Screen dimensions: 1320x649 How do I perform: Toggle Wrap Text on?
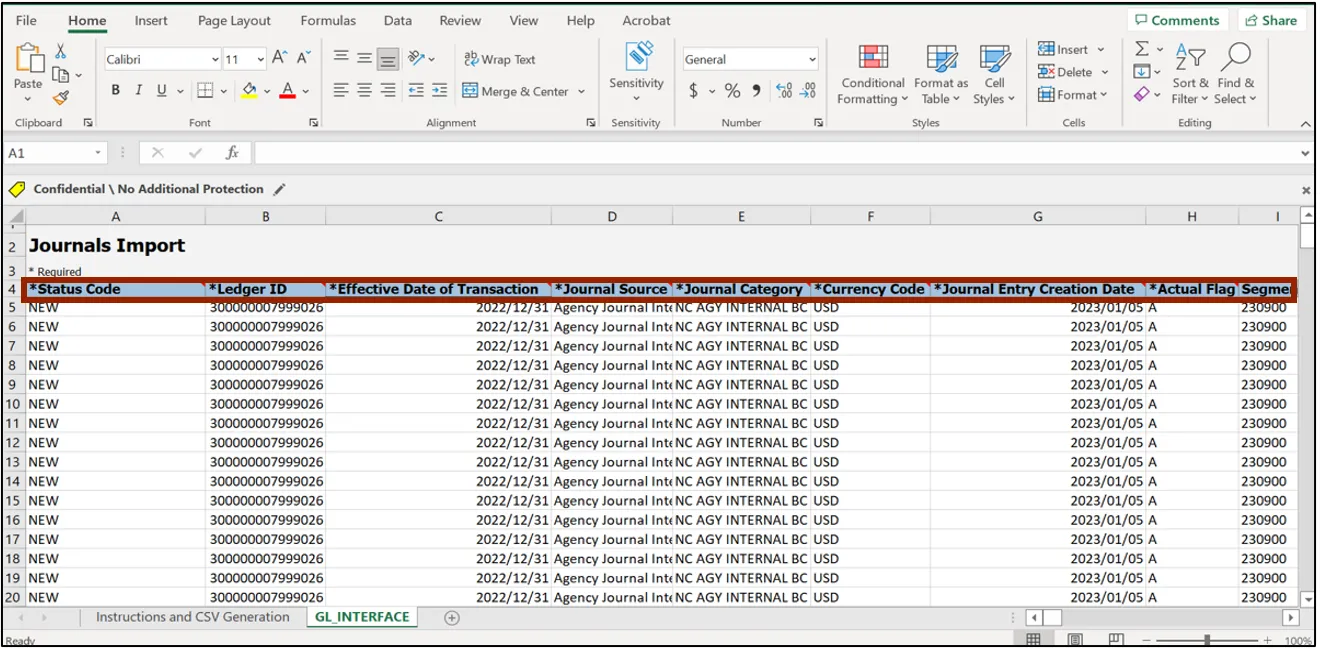click(500, 60)
